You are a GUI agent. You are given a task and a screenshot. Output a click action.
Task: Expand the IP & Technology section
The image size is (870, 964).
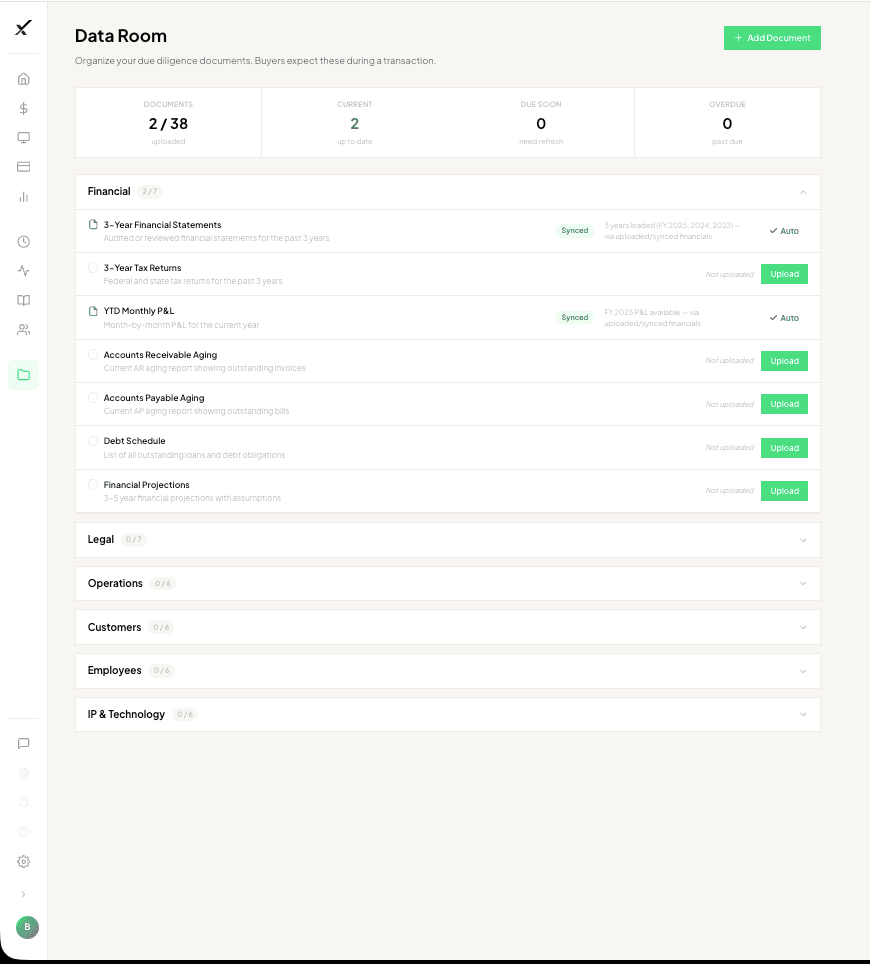pyautogui.click(x=803, y=714)
